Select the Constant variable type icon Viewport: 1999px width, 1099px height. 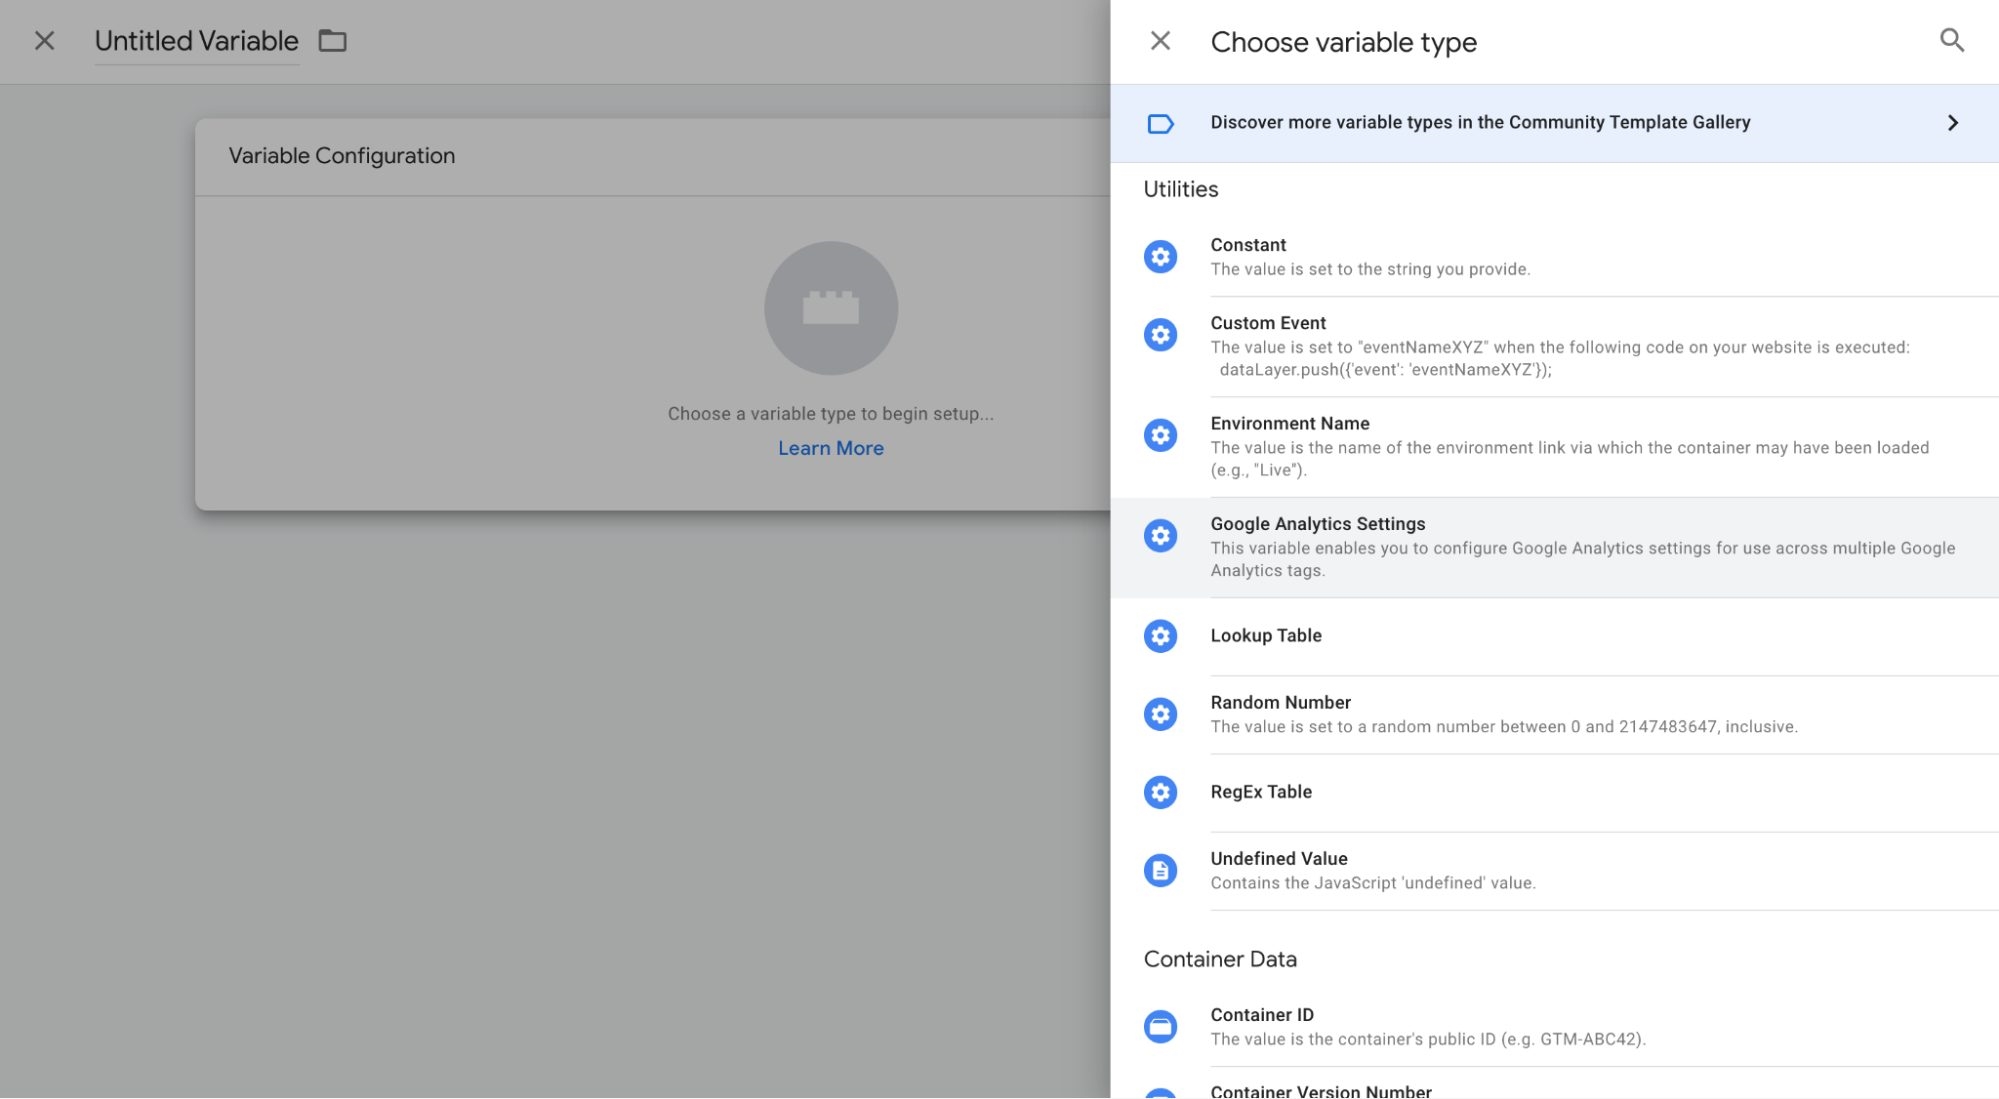point(1160,256)
